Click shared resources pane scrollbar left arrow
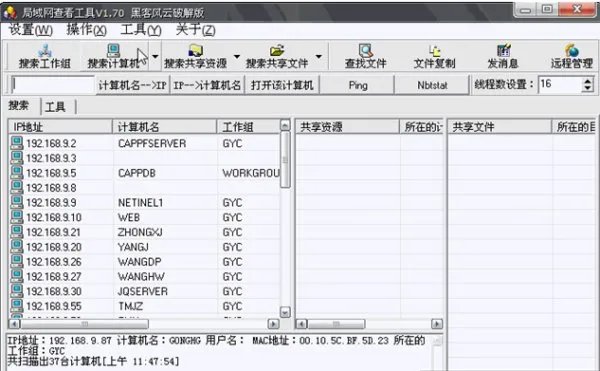This screenshot has height=371, width=600. (301, 324)
